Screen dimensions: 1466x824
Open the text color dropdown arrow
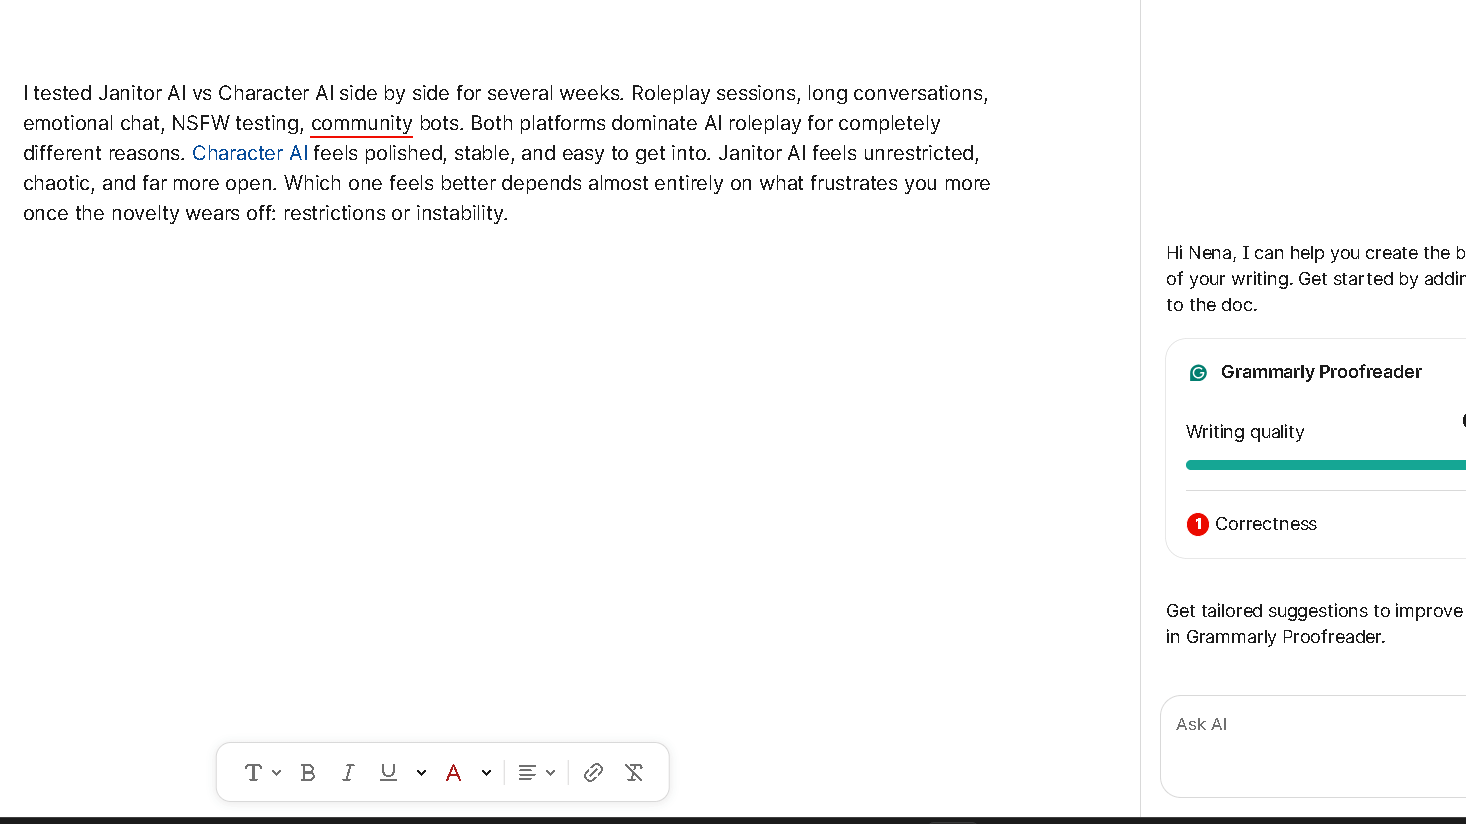click(486, 772)
